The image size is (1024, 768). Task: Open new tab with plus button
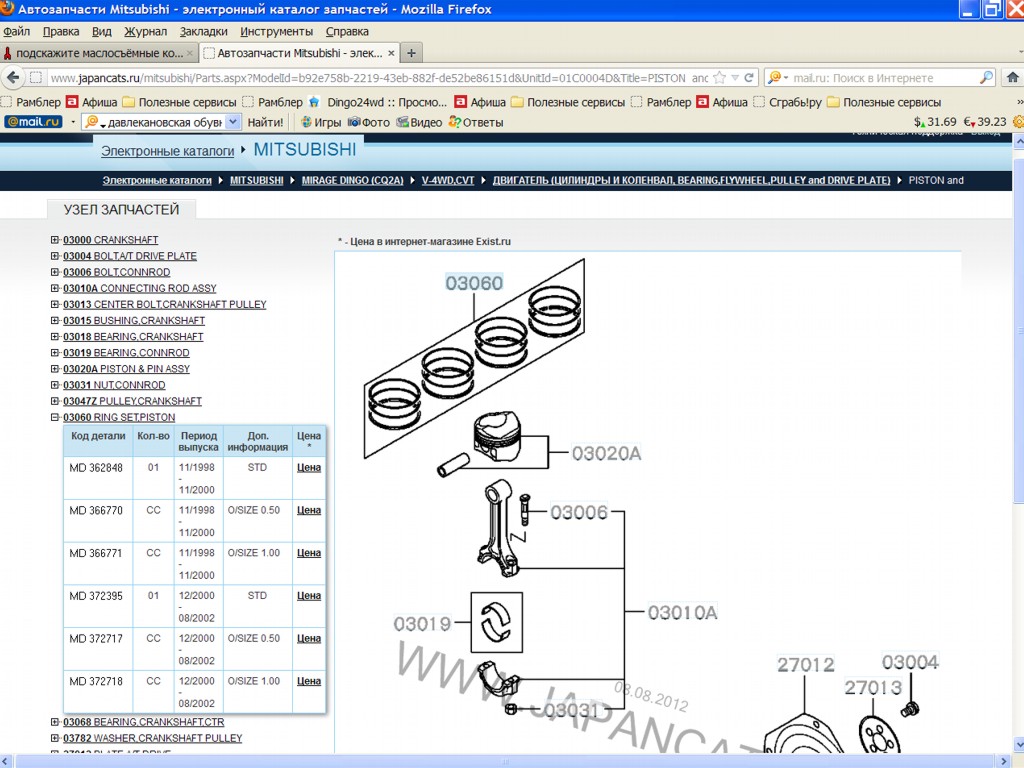click(x=411, y=53)
